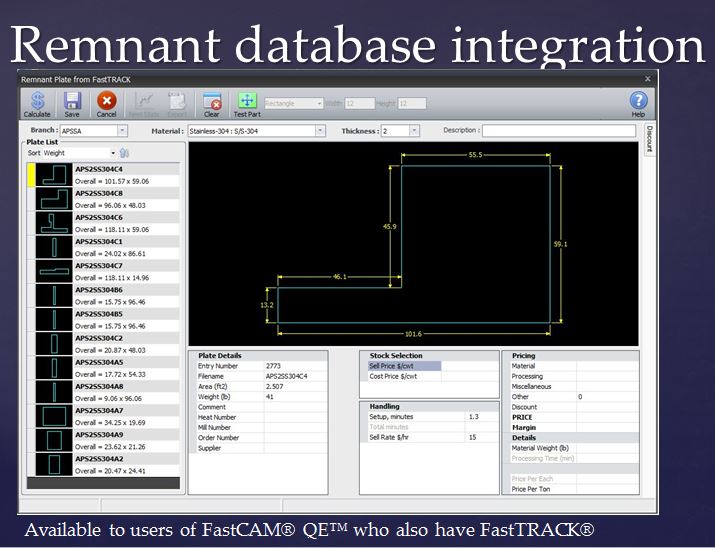715x548 pixels.
Task: Select the APS2SS304C7 plate thumbnail
Action: [x=54, y=272]
